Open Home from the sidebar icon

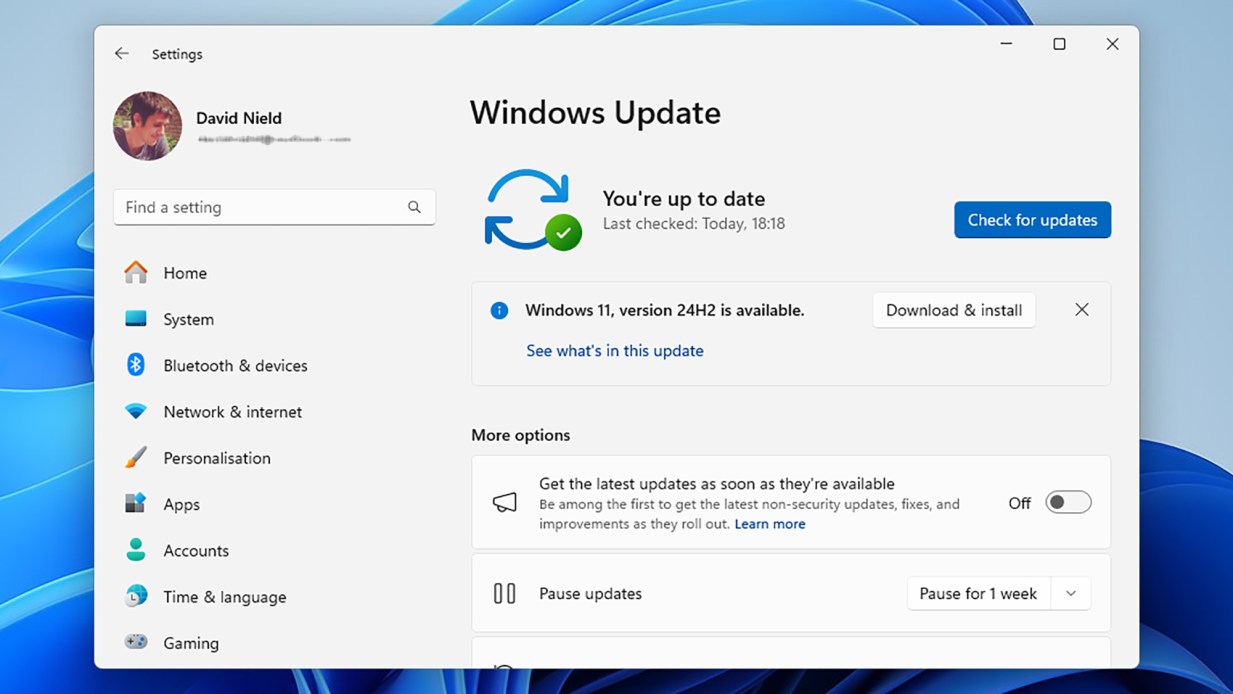pos(136,272)
